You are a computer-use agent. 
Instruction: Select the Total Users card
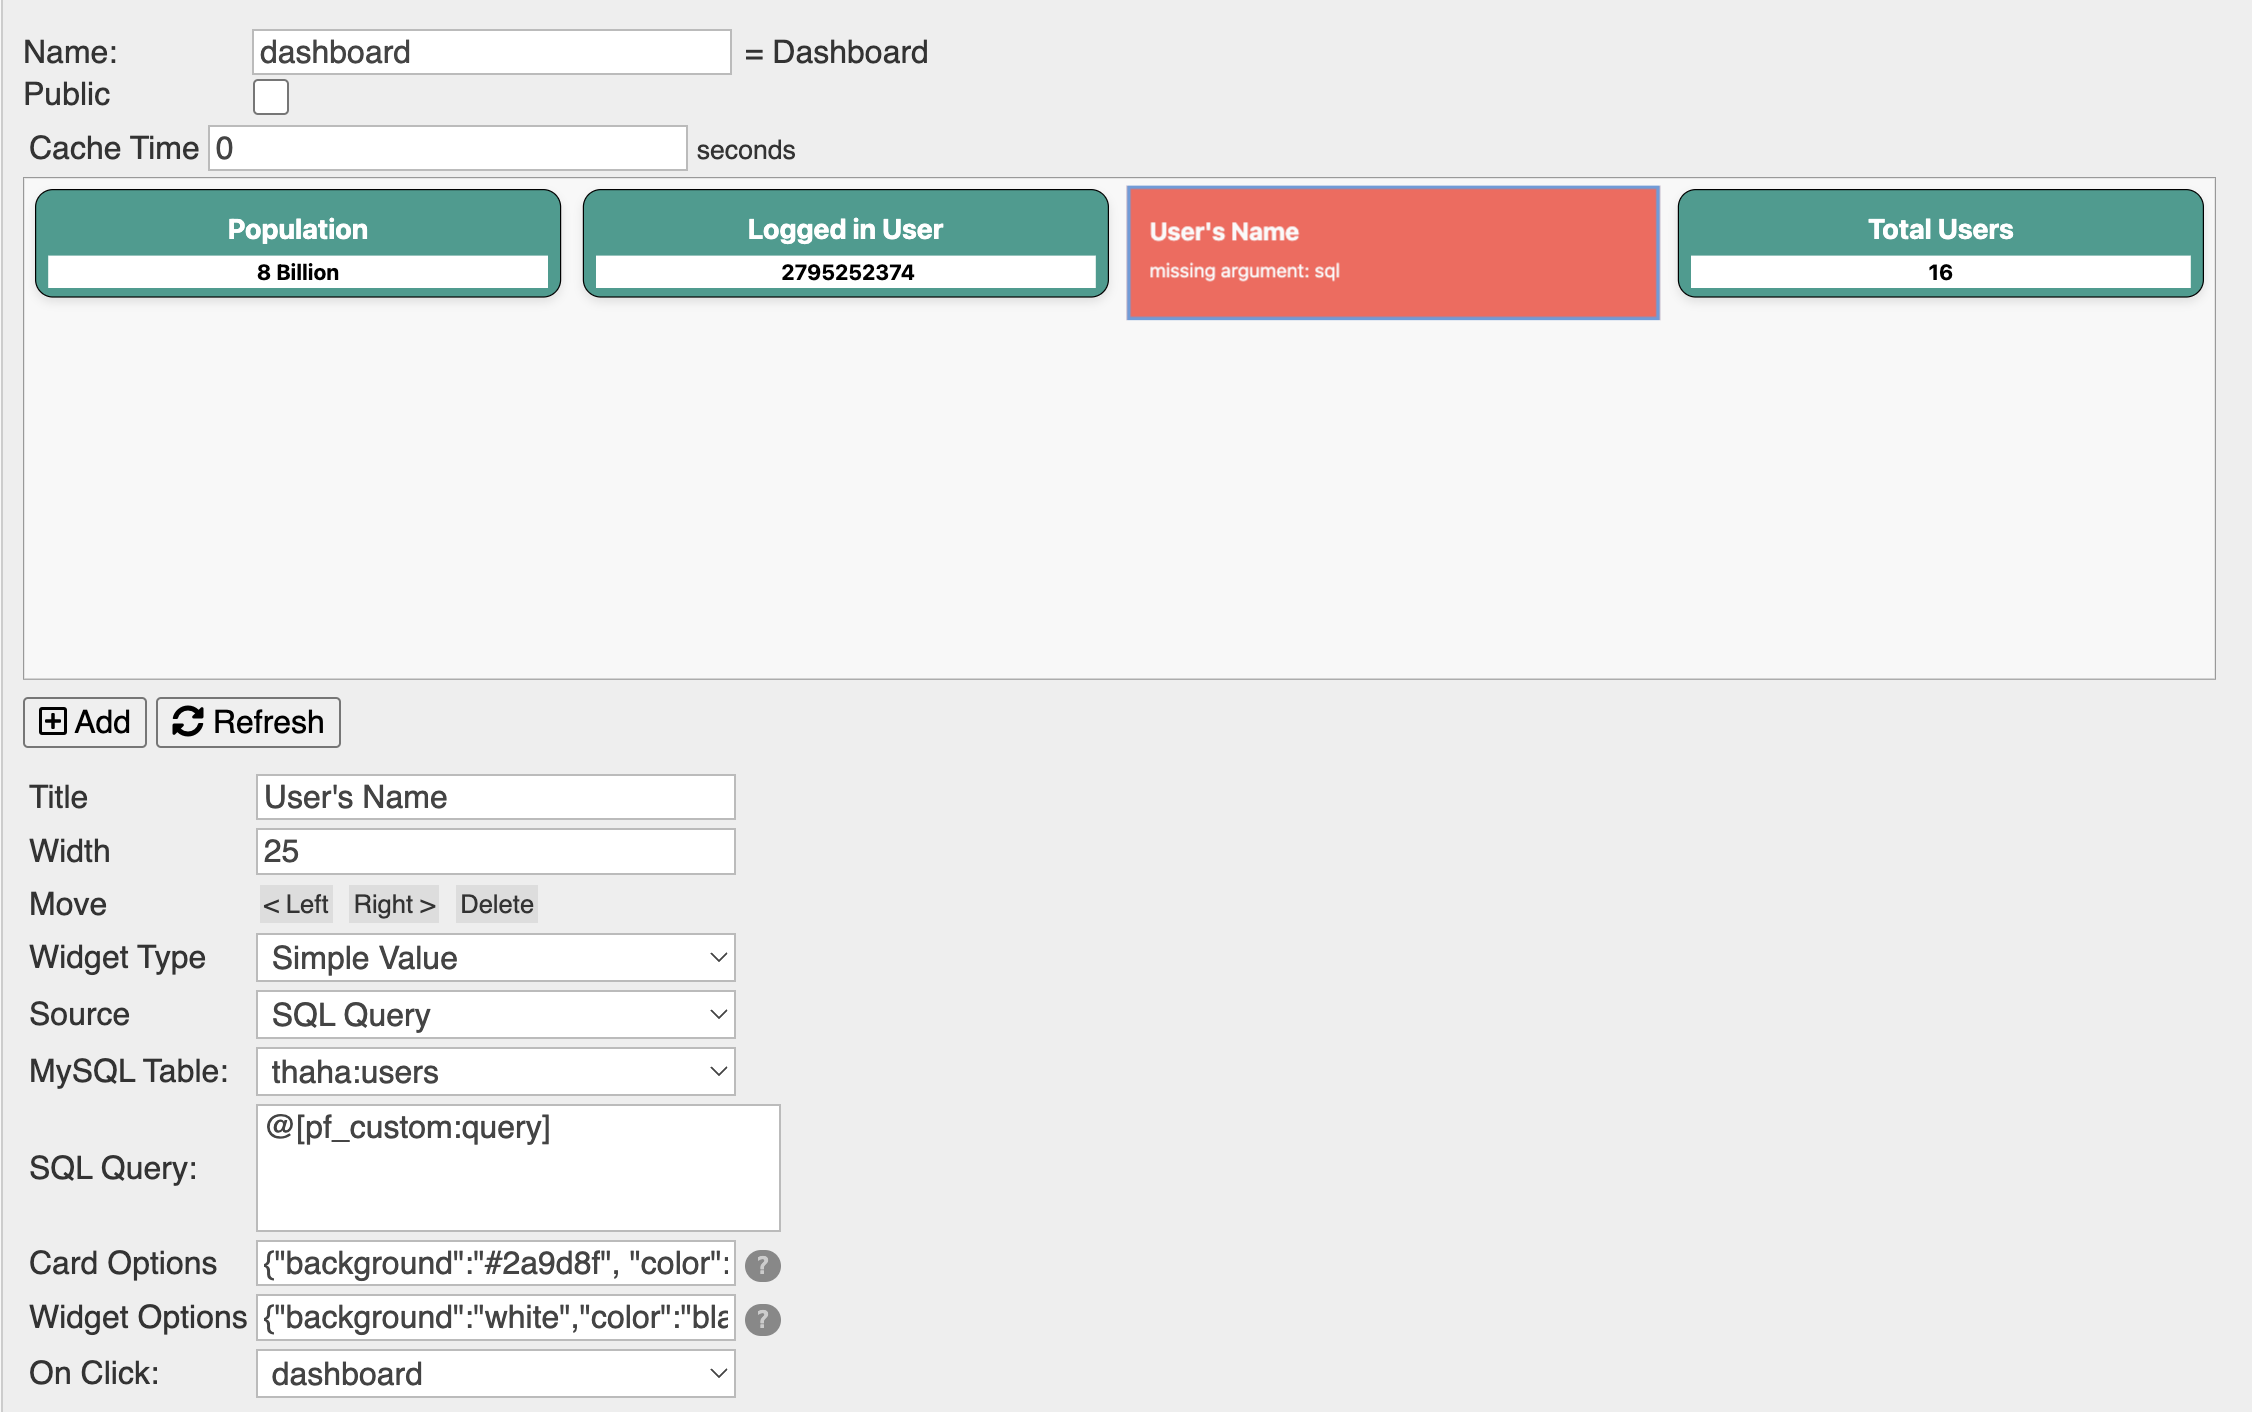[1939, 244]
